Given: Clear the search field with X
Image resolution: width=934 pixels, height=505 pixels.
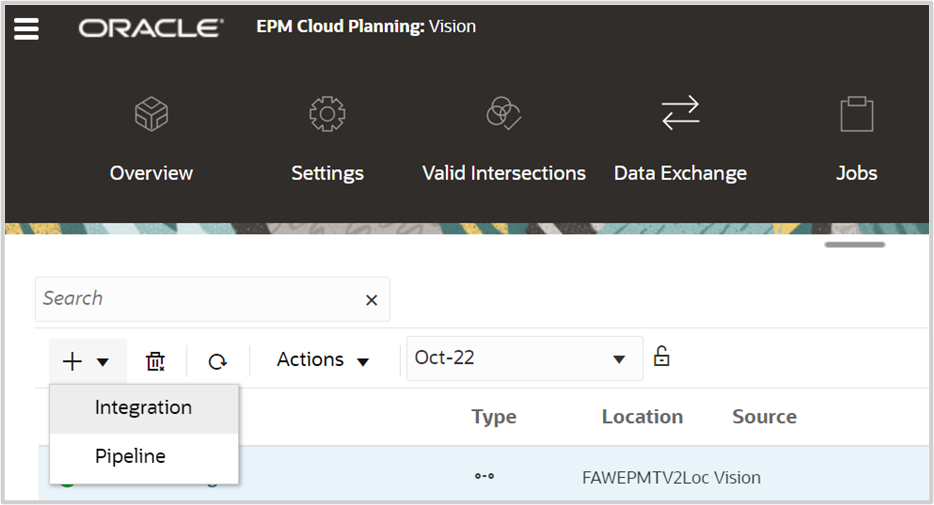Looking at the screenshot, I should click(371, 300).
